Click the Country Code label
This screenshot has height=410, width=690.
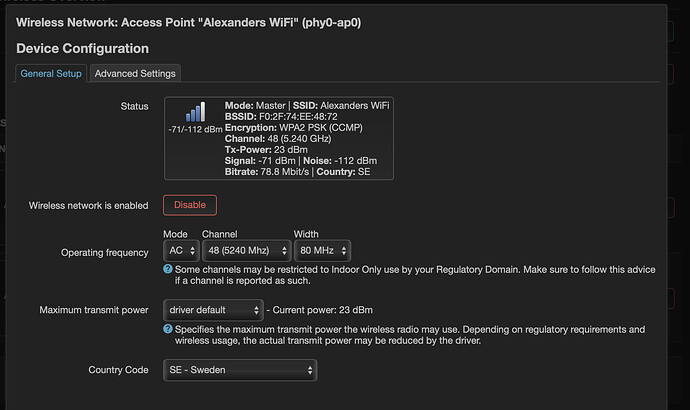[x=118, y=371]
